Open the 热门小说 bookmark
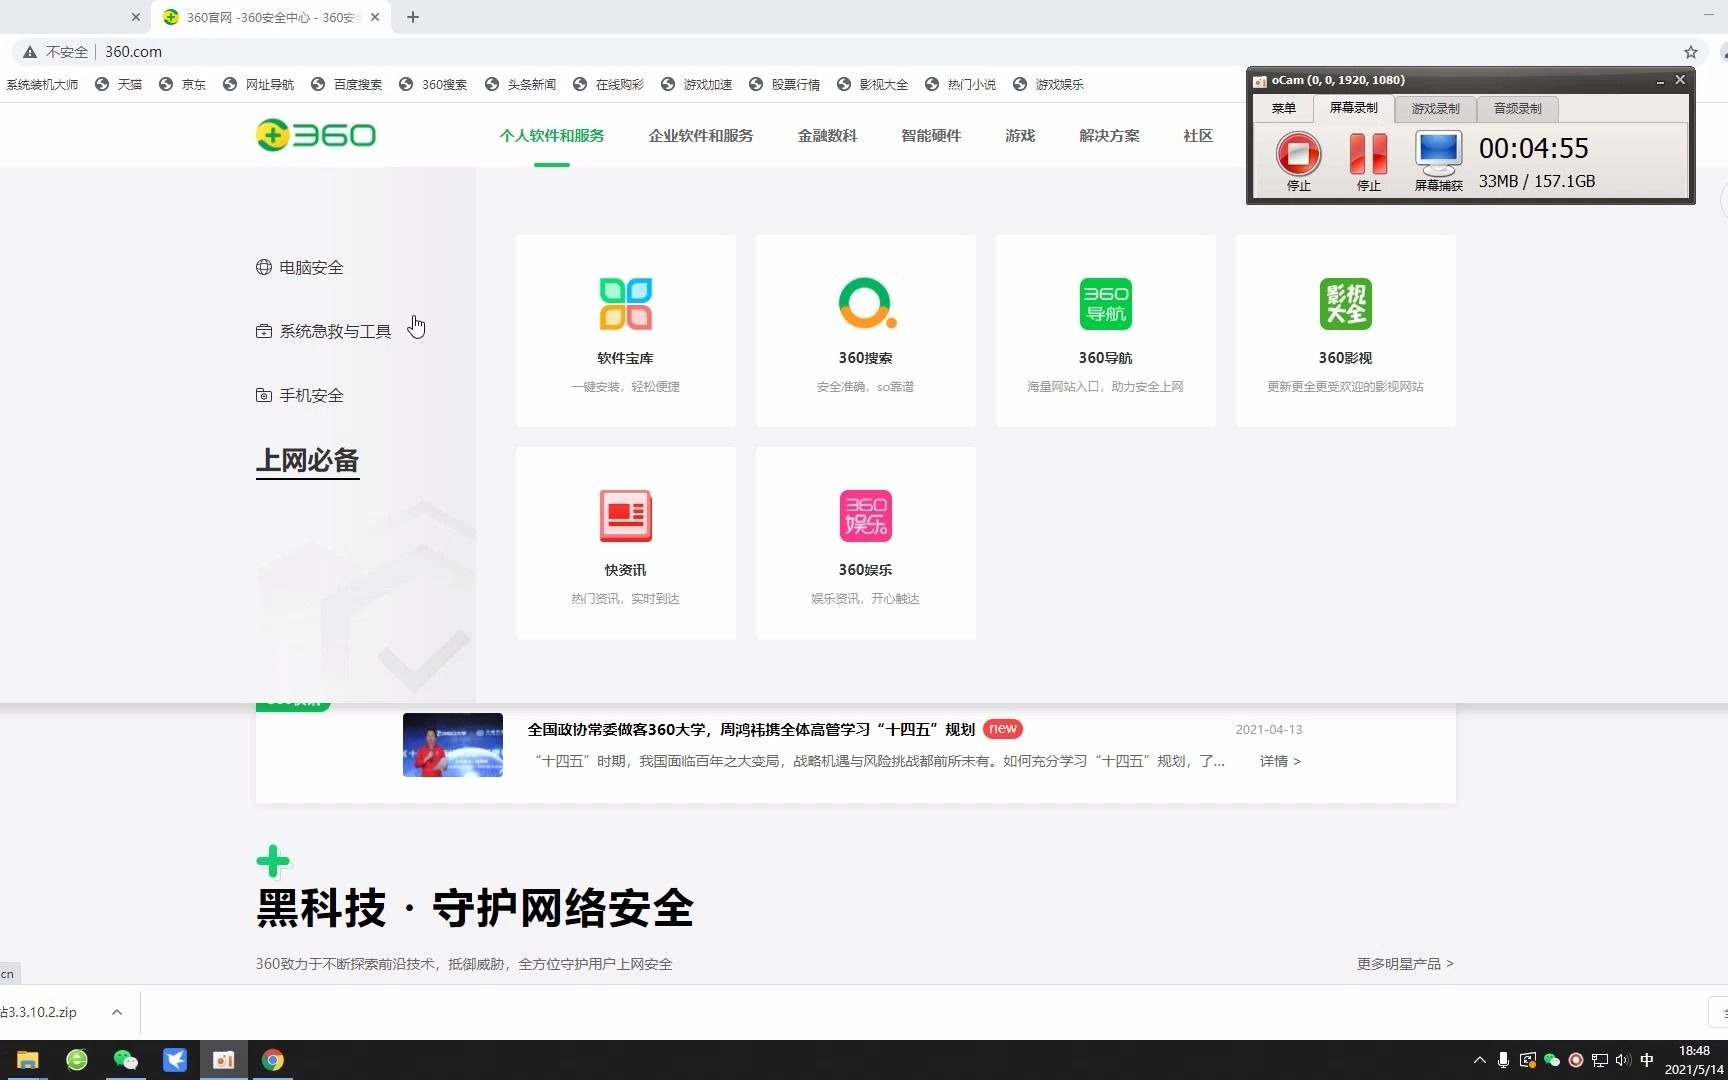This screenshot has width=1728, height=1080. click(x=961, y=85)
